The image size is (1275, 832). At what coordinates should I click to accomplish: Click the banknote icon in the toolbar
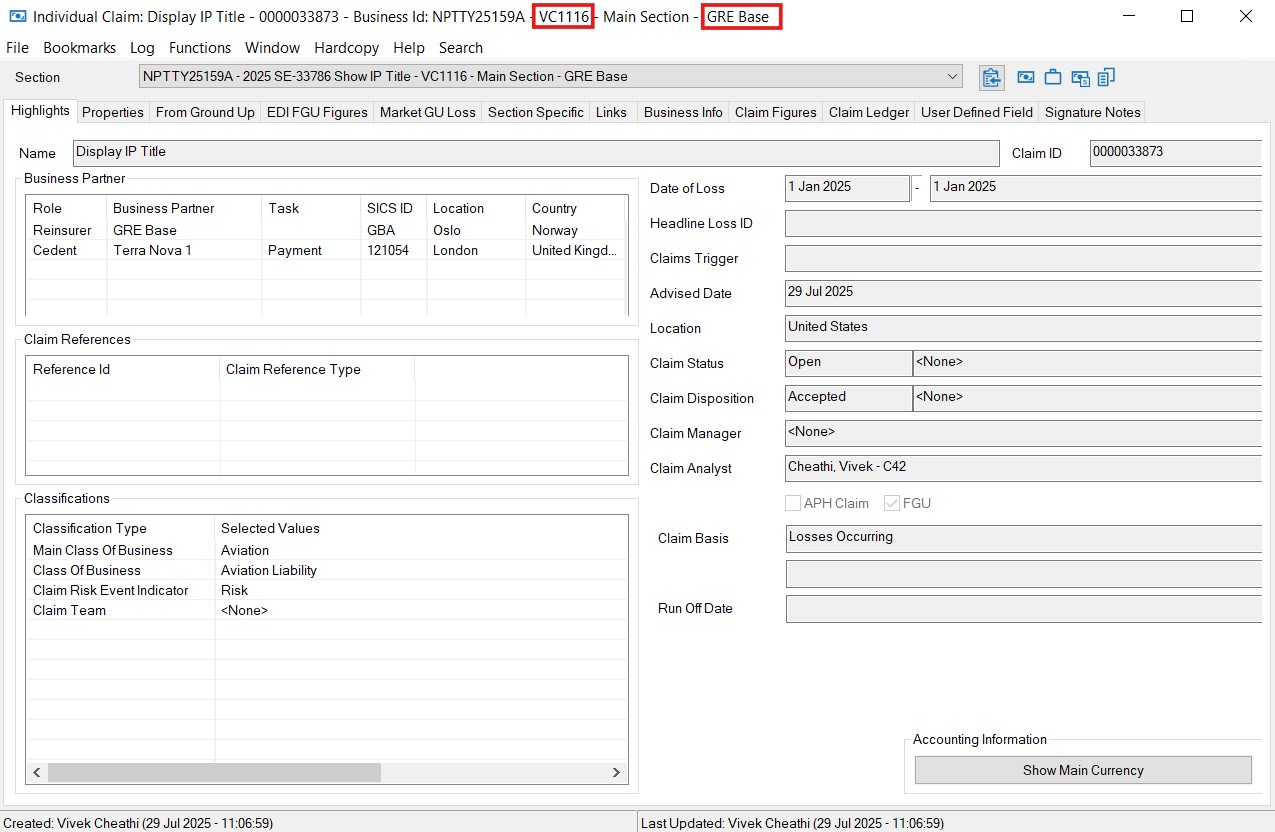[1025, 77]
